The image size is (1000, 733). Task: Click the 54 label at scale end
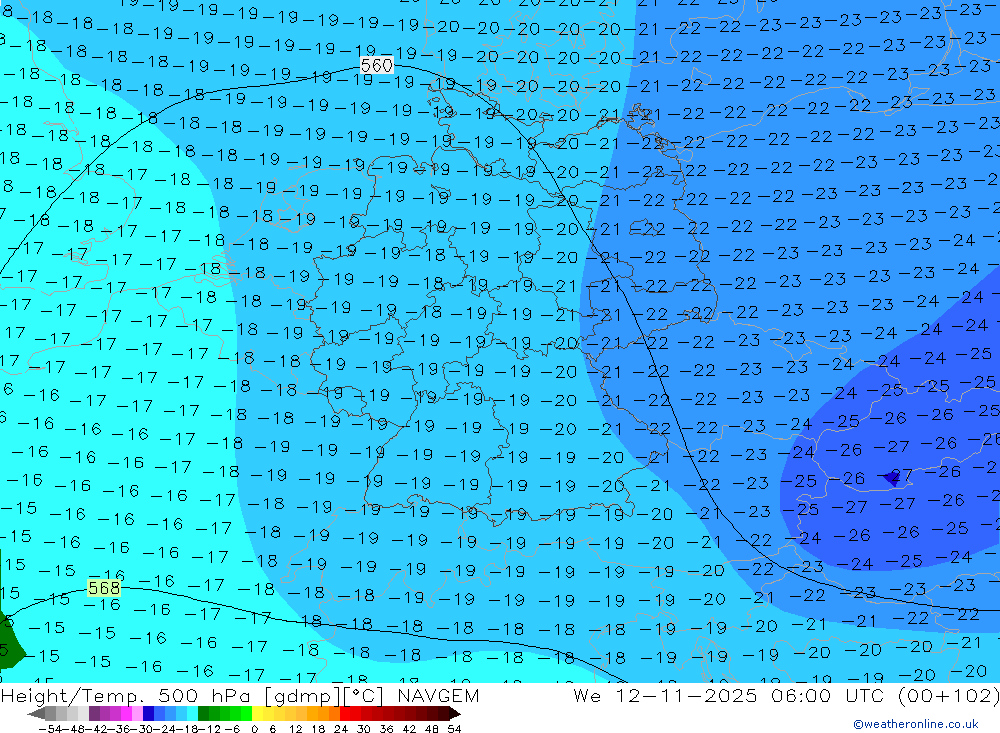[x=454, y=729]
